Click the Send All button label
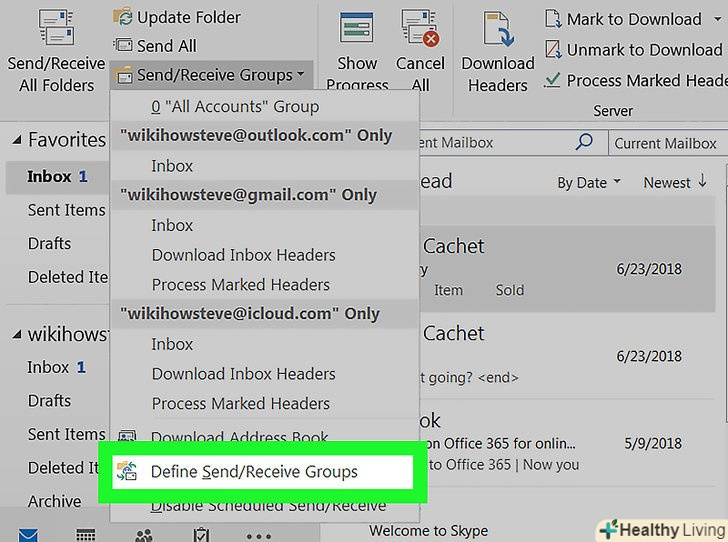Screen dimensions: 728x542 tap(167, 46)
